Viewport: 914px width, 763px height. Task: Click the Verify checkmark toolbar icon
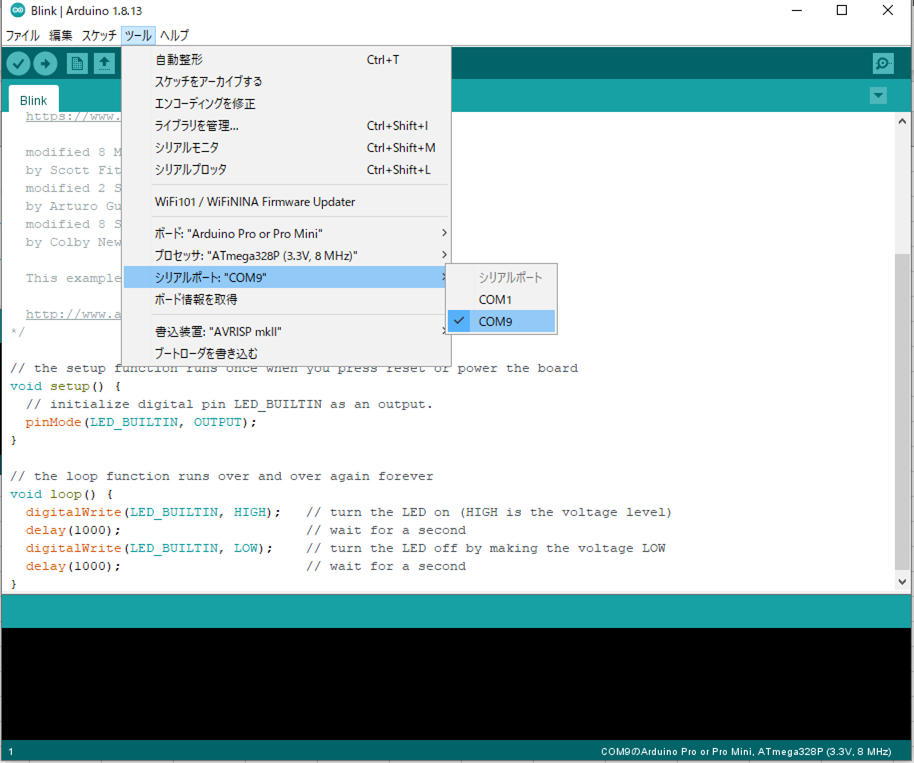pos(19,63)
